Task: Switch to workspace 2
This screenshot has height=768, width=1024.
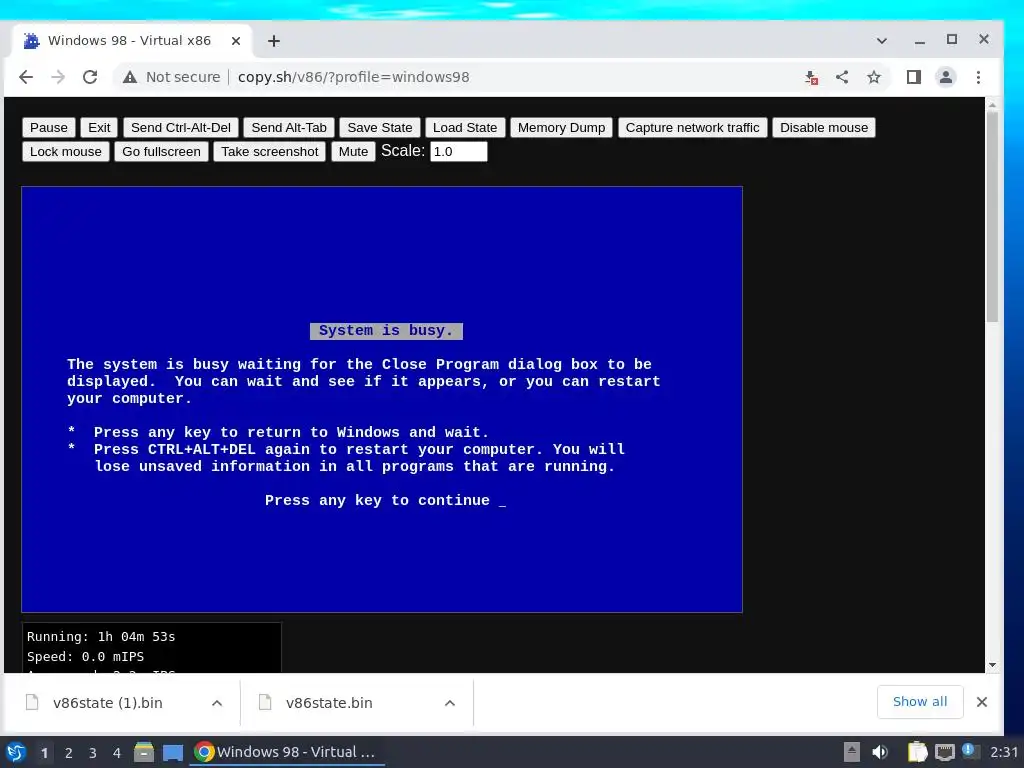Action: [x=69, y=753]
